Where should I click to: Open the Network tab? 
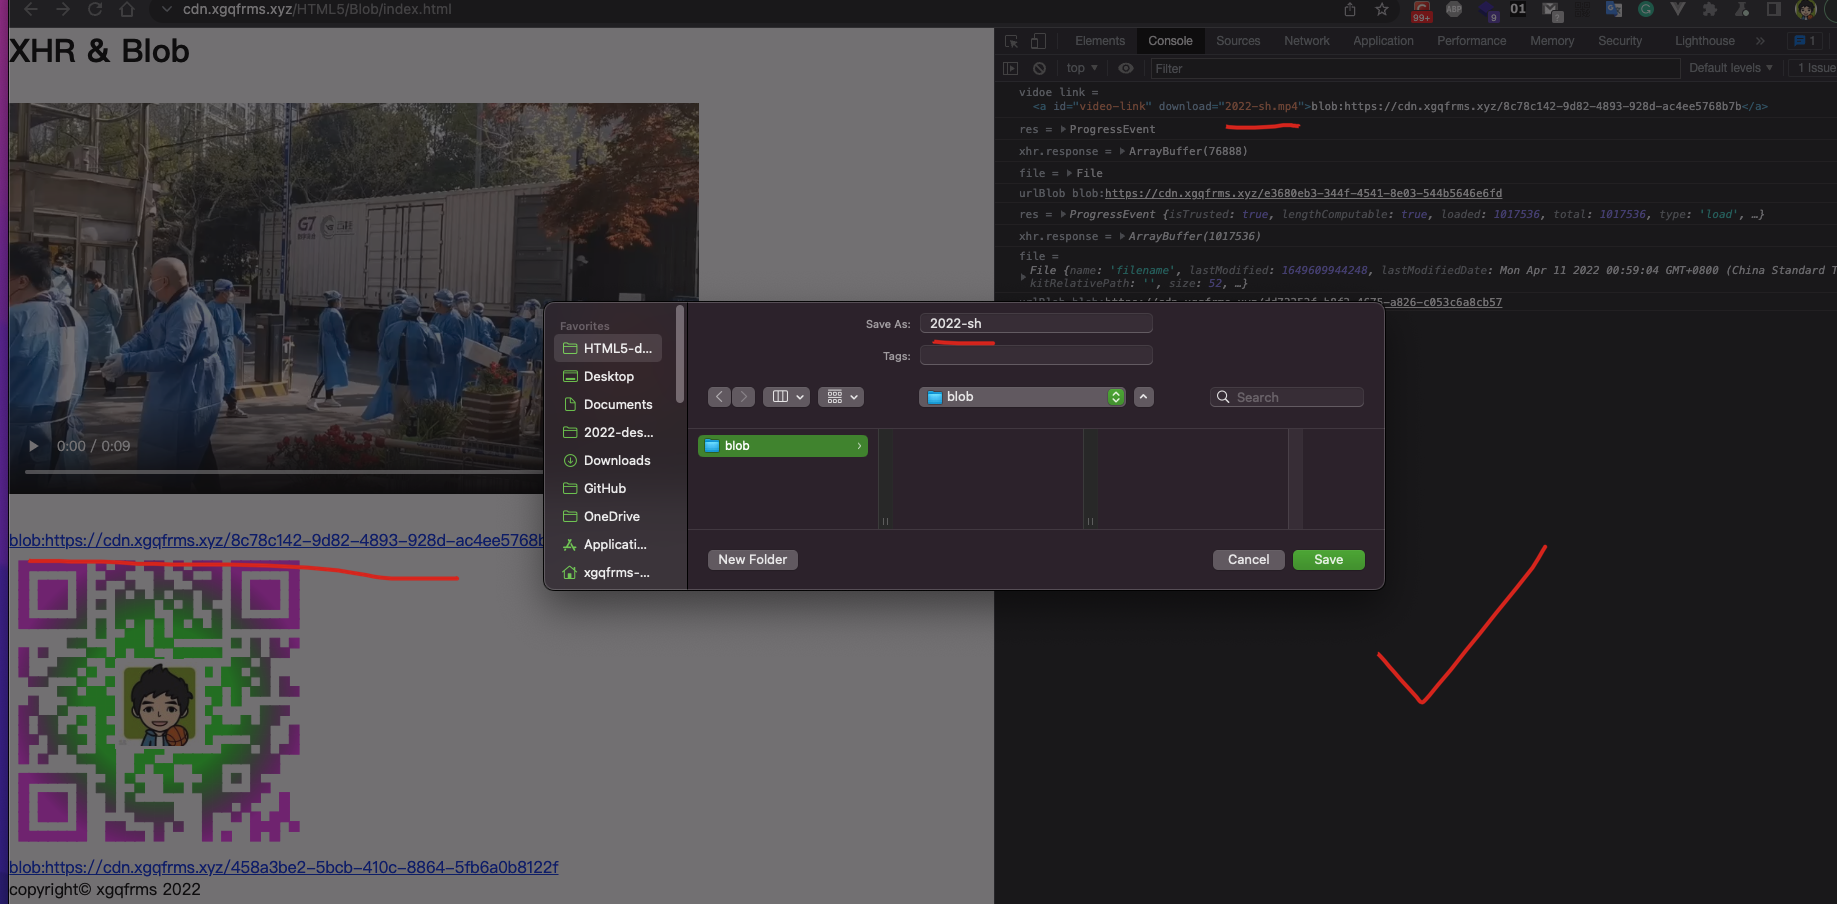(x=1307, y=41)
